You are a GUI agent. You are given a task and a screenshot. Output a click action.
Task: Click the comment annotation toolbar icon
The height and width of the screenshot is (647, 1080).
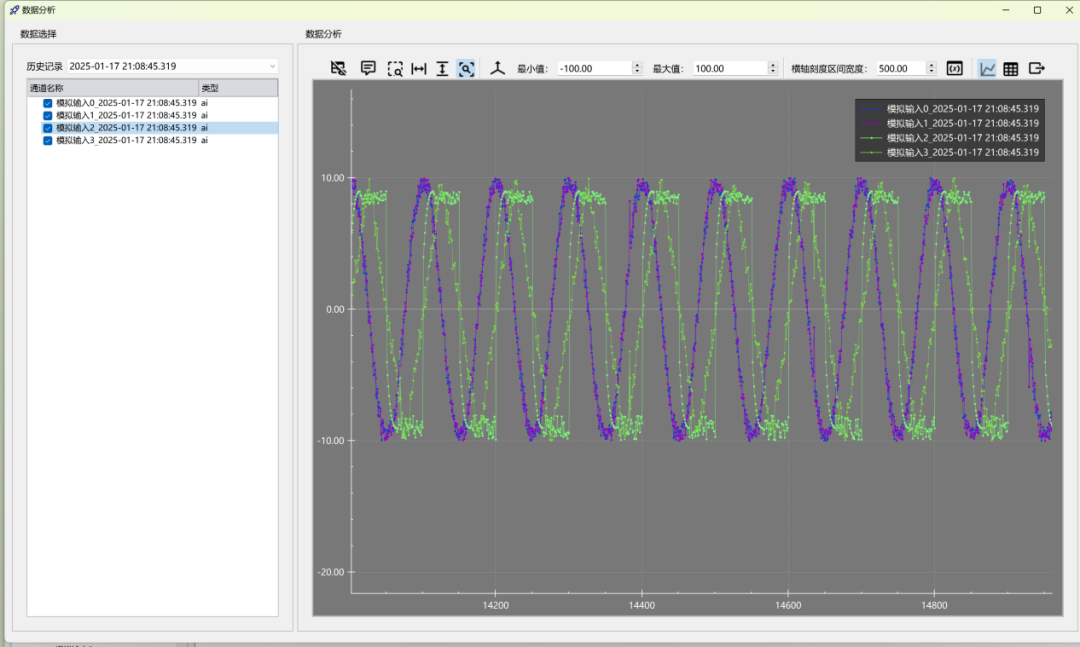tap(368, 68)
